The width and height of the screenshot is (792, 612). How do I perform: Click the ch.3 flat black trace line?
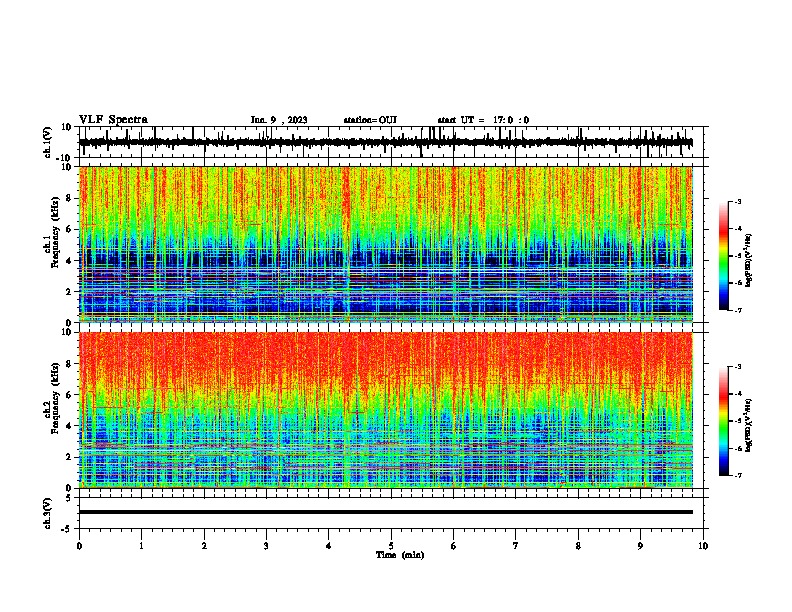[386, 512]
